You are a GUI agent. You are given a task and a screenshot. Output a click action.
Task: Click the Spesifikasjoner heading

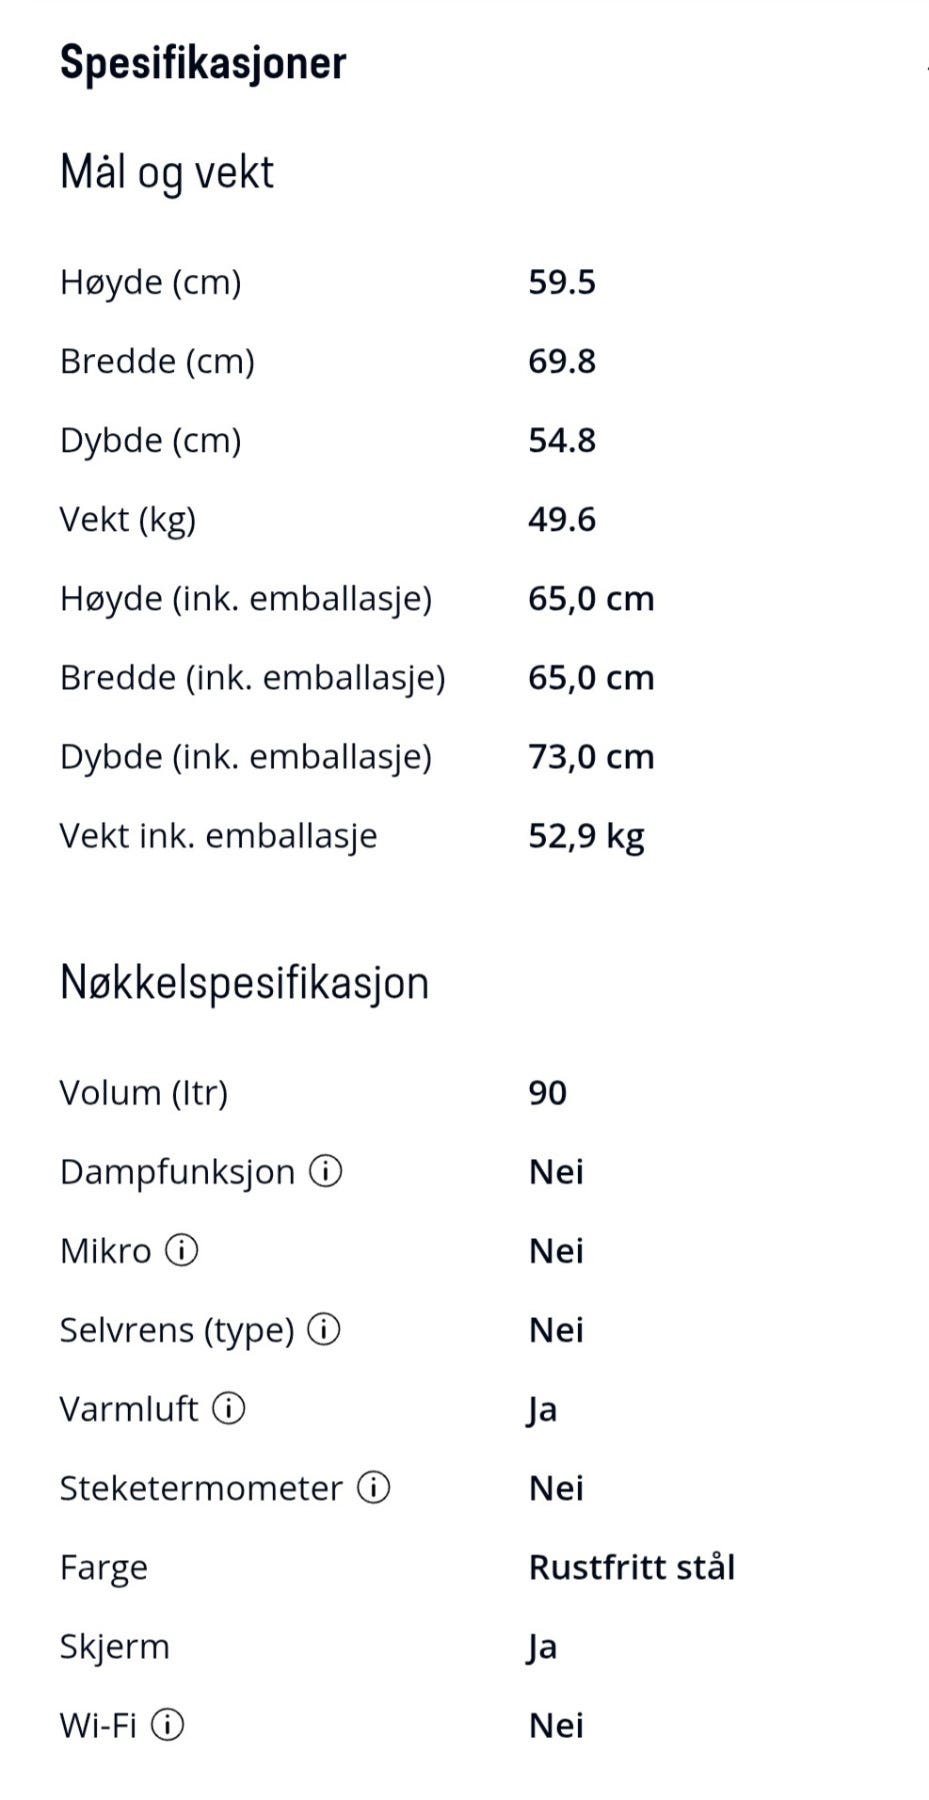[203, 63]
